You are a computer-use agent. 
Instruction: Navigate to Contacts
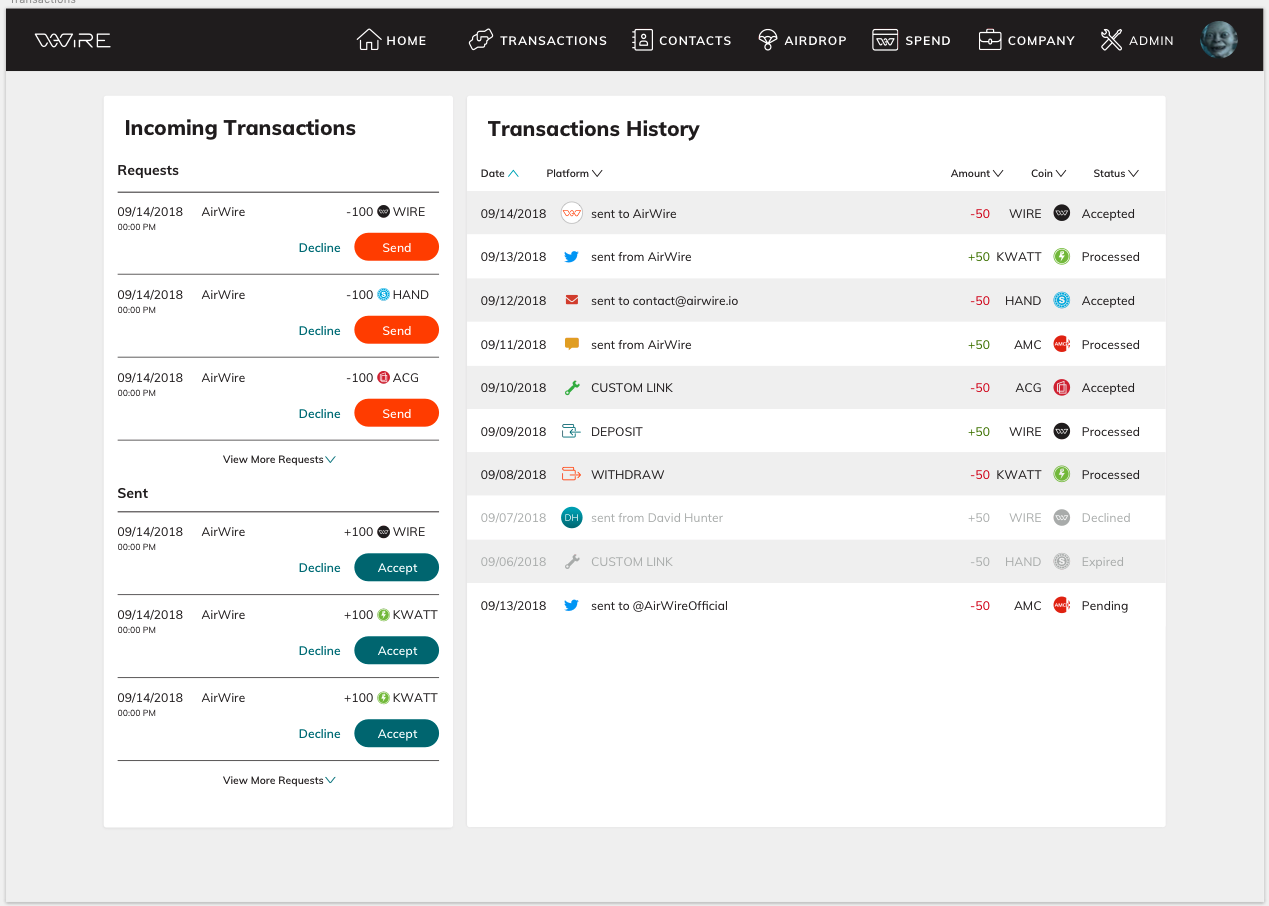682,40
